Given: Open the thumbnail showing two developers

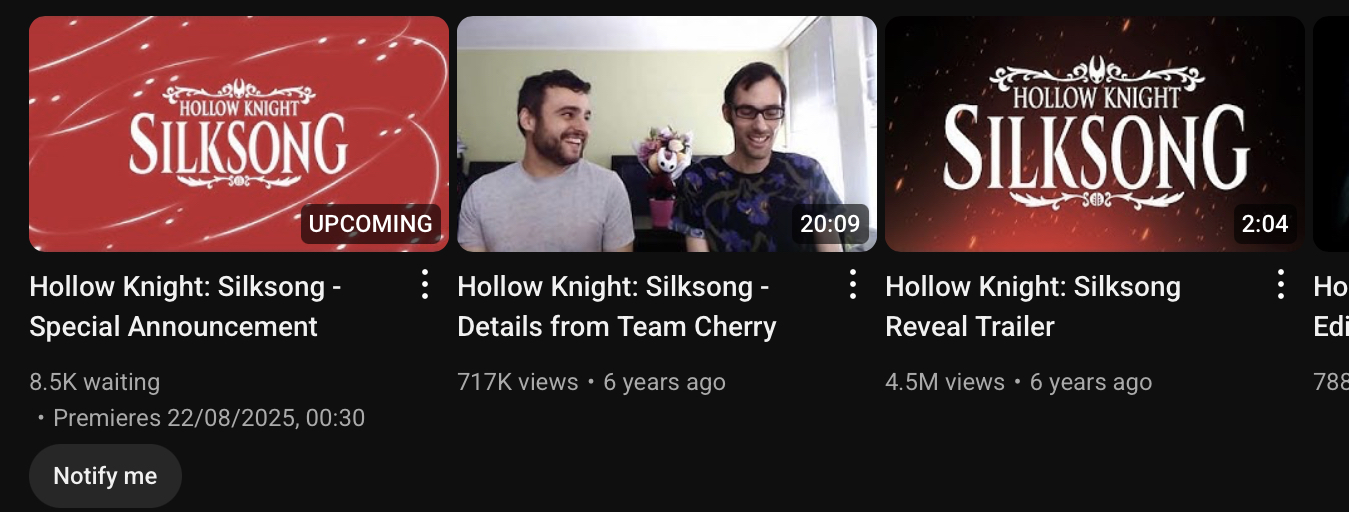Looking at the screenshot, I should [667, 134].
